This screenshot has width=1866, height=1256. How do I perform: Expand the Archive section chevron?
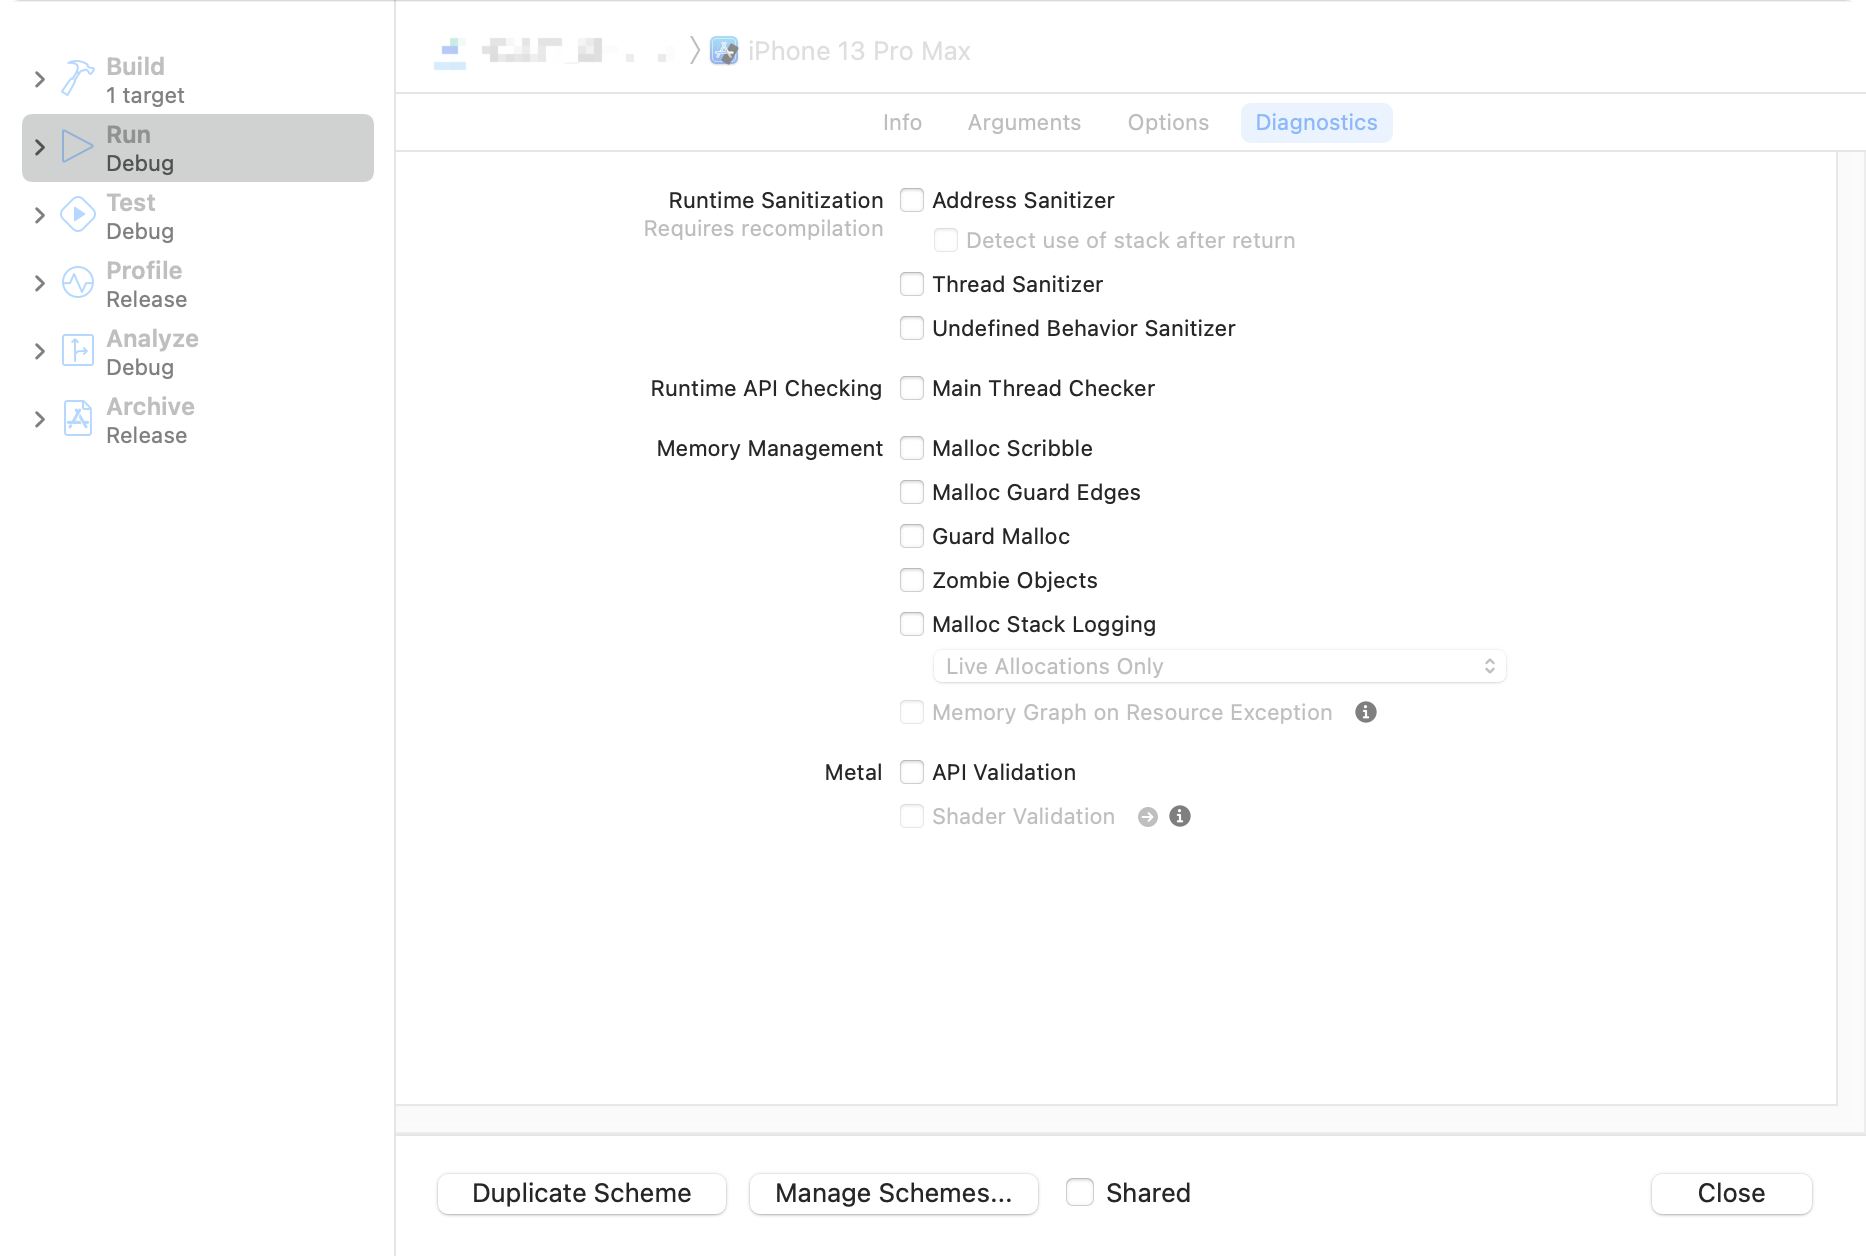(40, 419)
